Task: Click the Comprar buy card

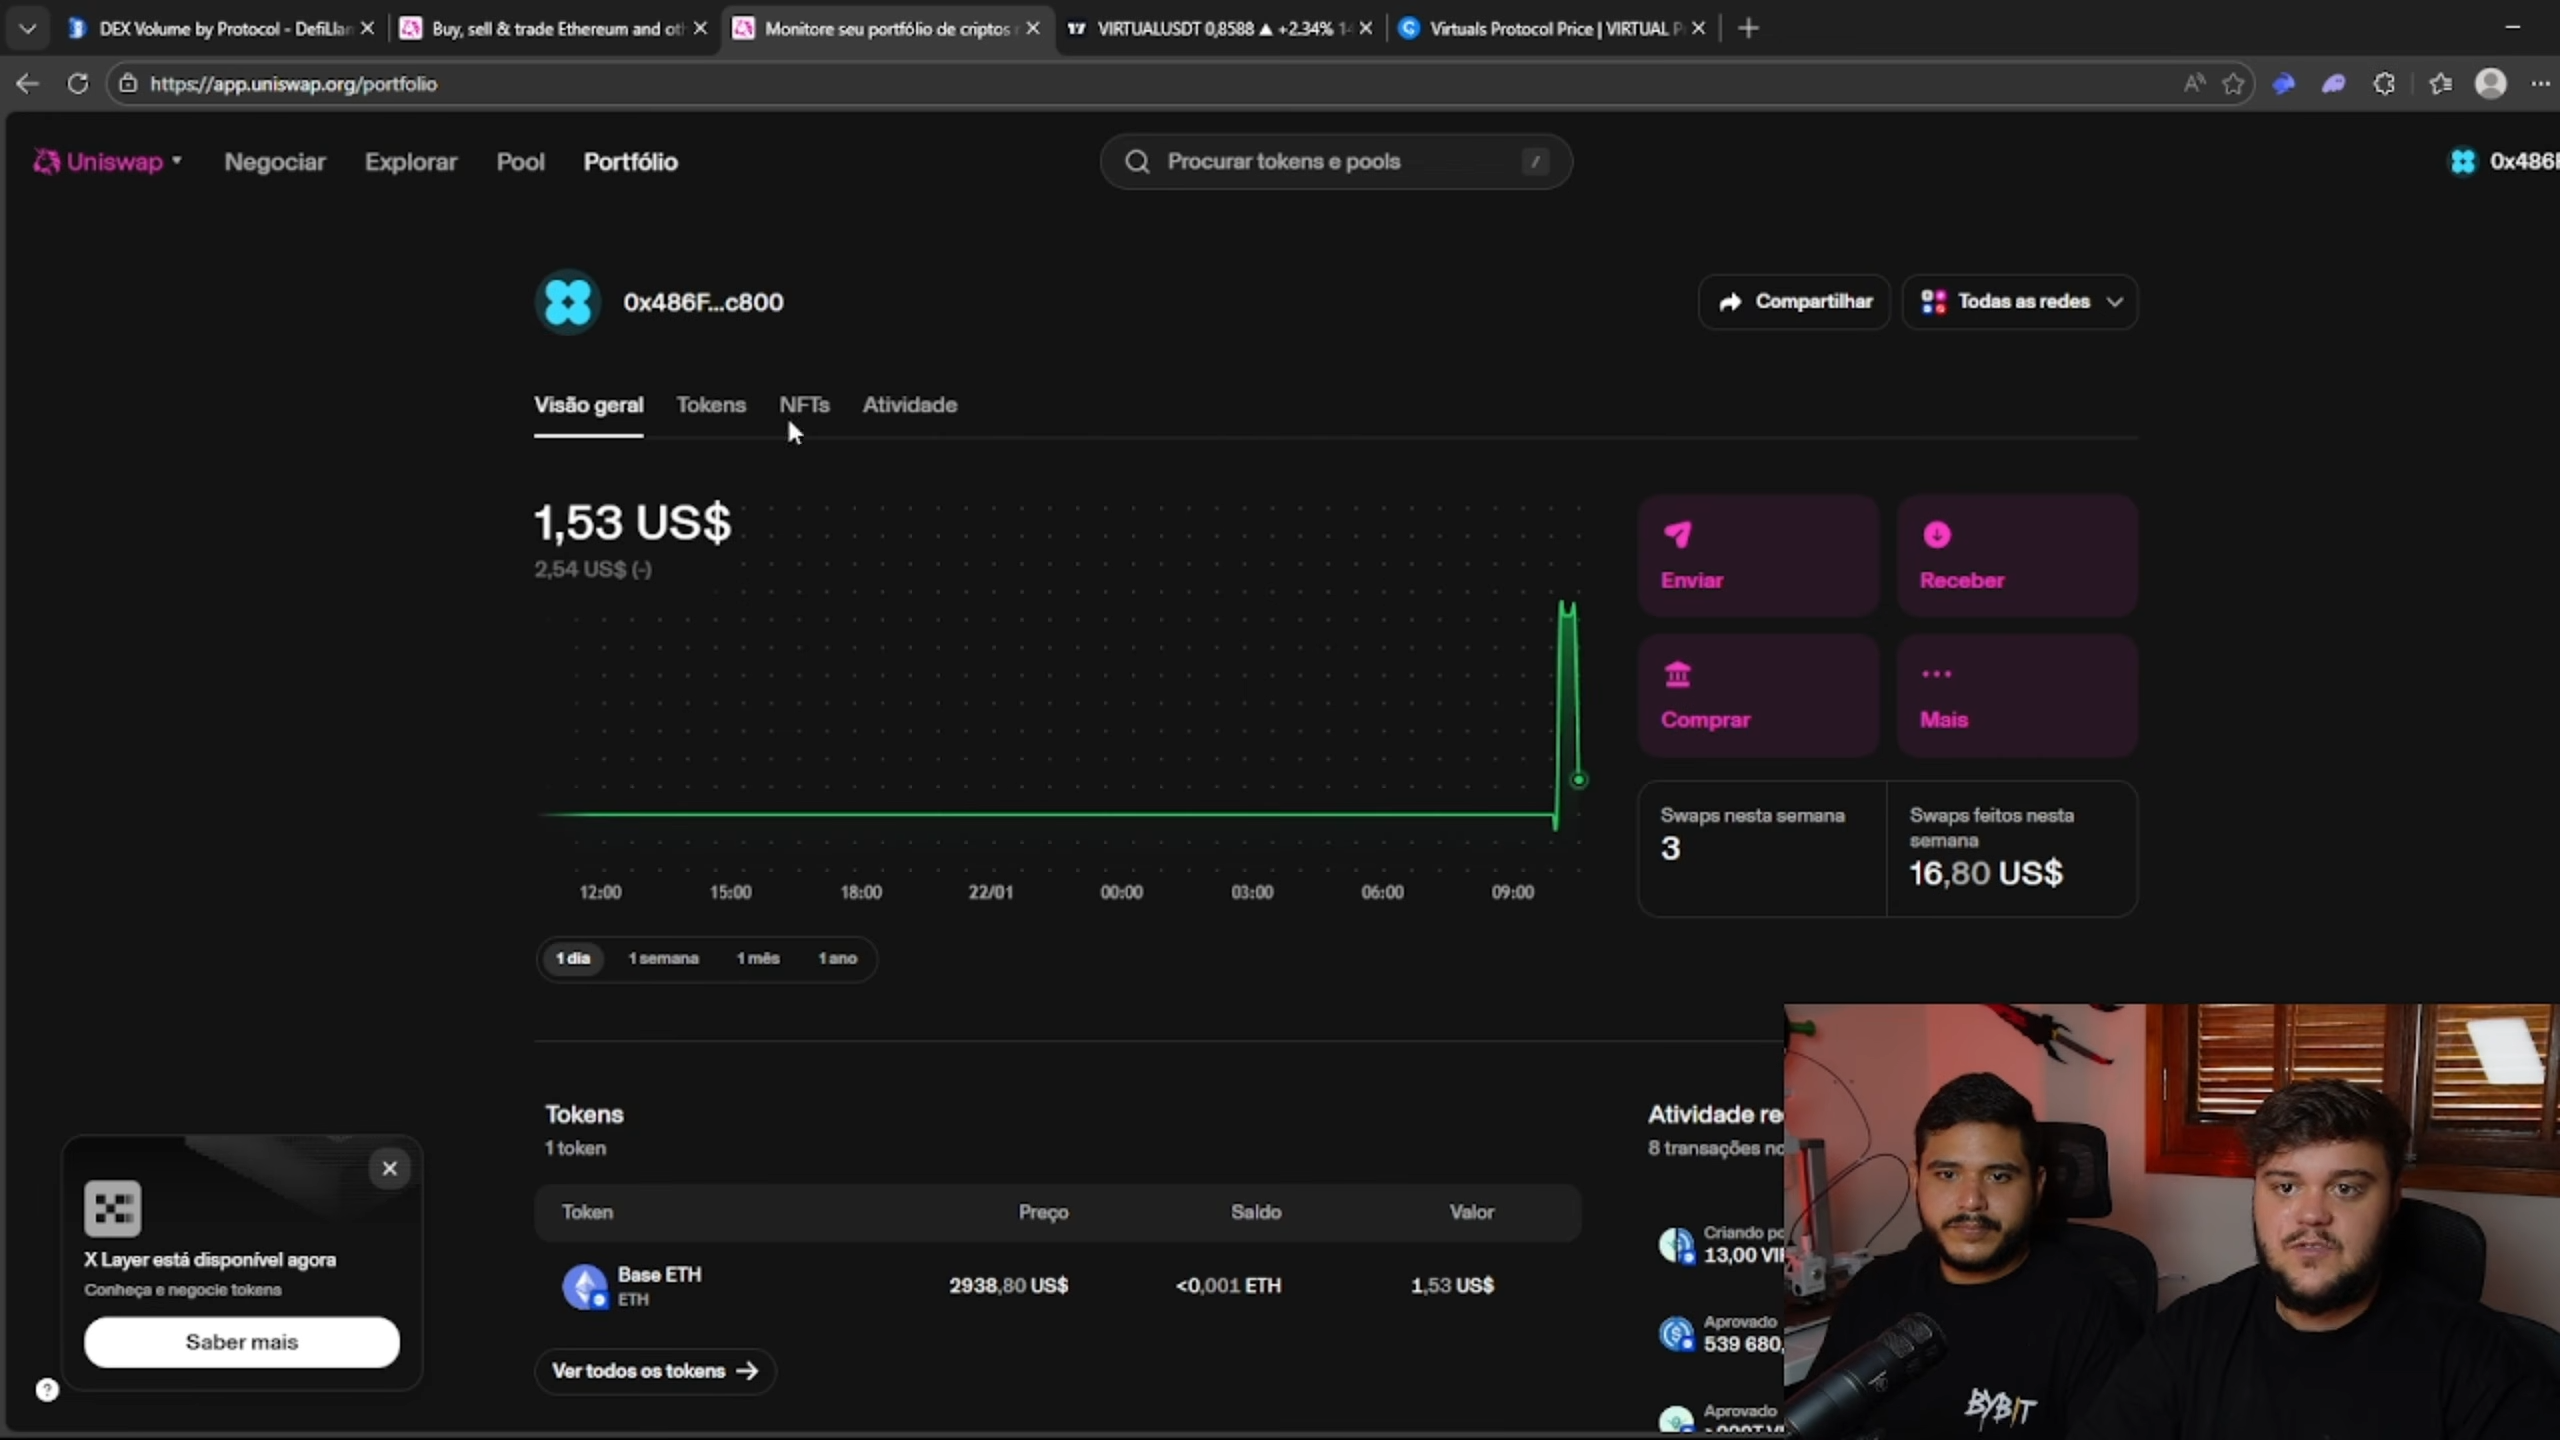Action: coord(1758,696)
